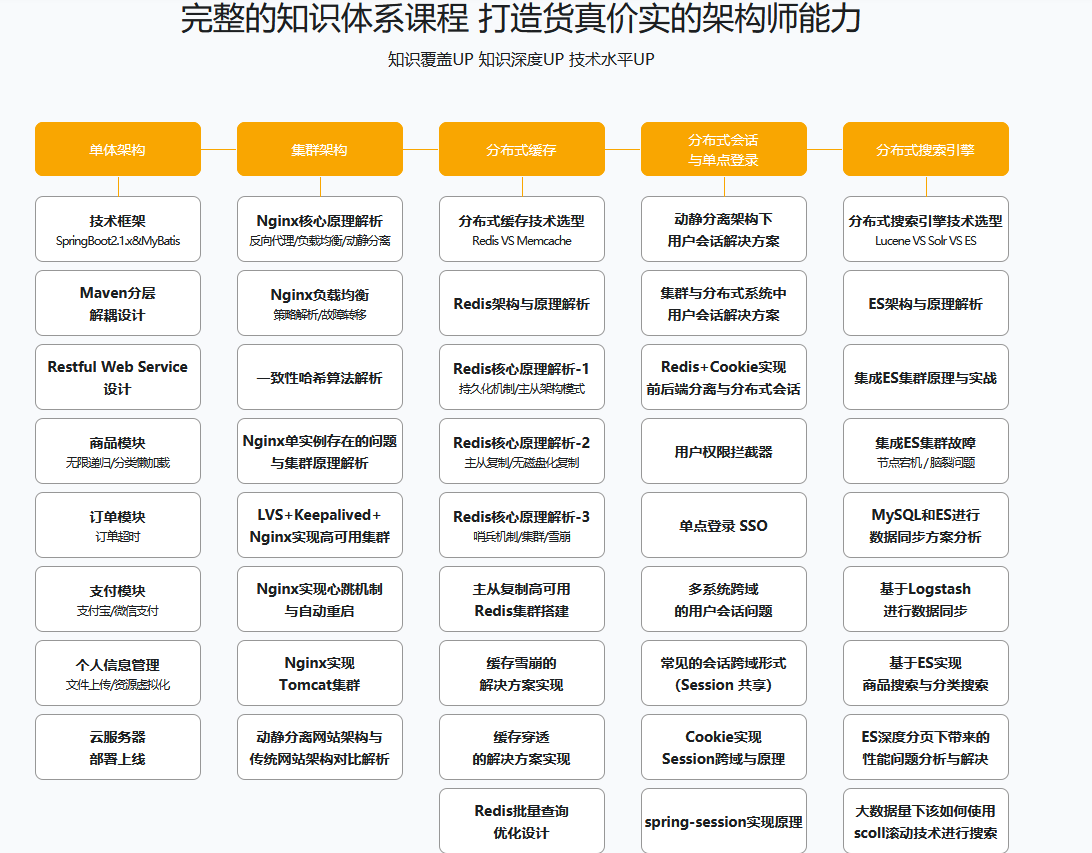Select the 集群架构 orange header
This screenshot has height=853, width=1092.
tap(320, 149)
